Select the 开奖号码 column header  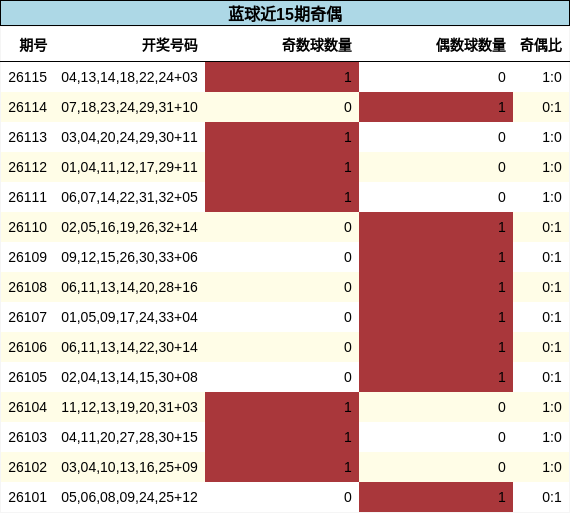point(170,45)
